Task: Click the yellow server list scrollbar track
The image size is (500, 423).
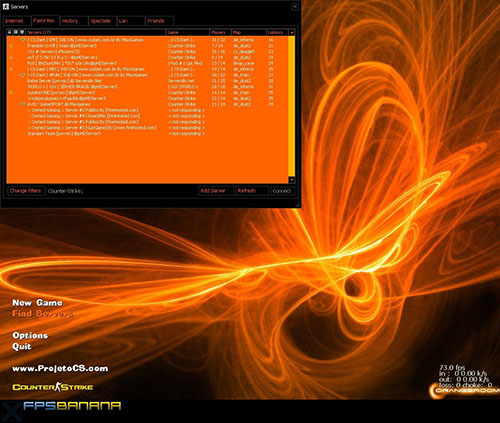Action: pyautogui.click(x=292, y=106)
